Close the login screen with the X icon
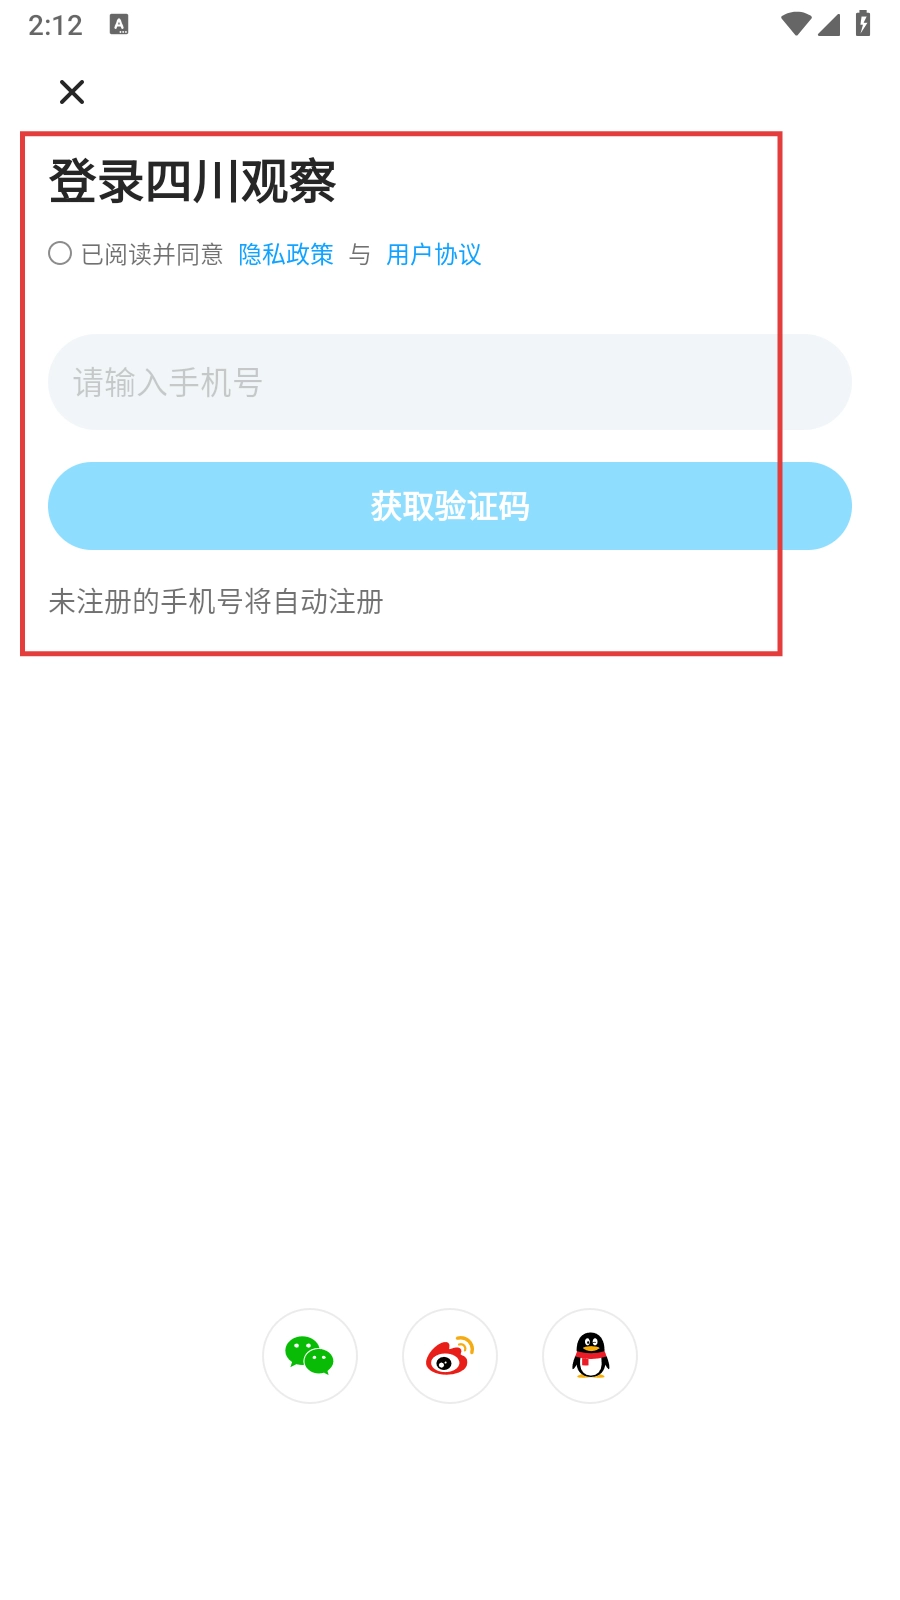The height and width of the screenshot is (1600, 900). (x=72, y=92)
